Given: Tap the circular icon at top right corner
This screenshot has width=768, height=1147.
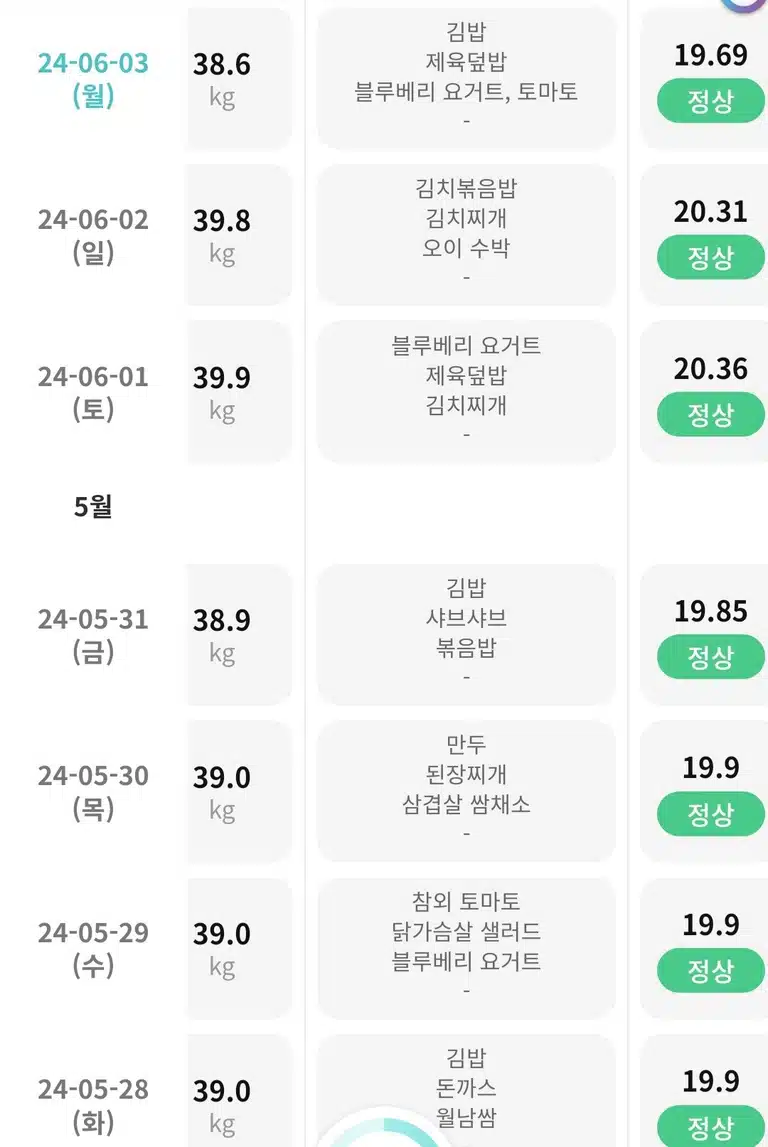Looking at the screenshot, I should 745,4.
